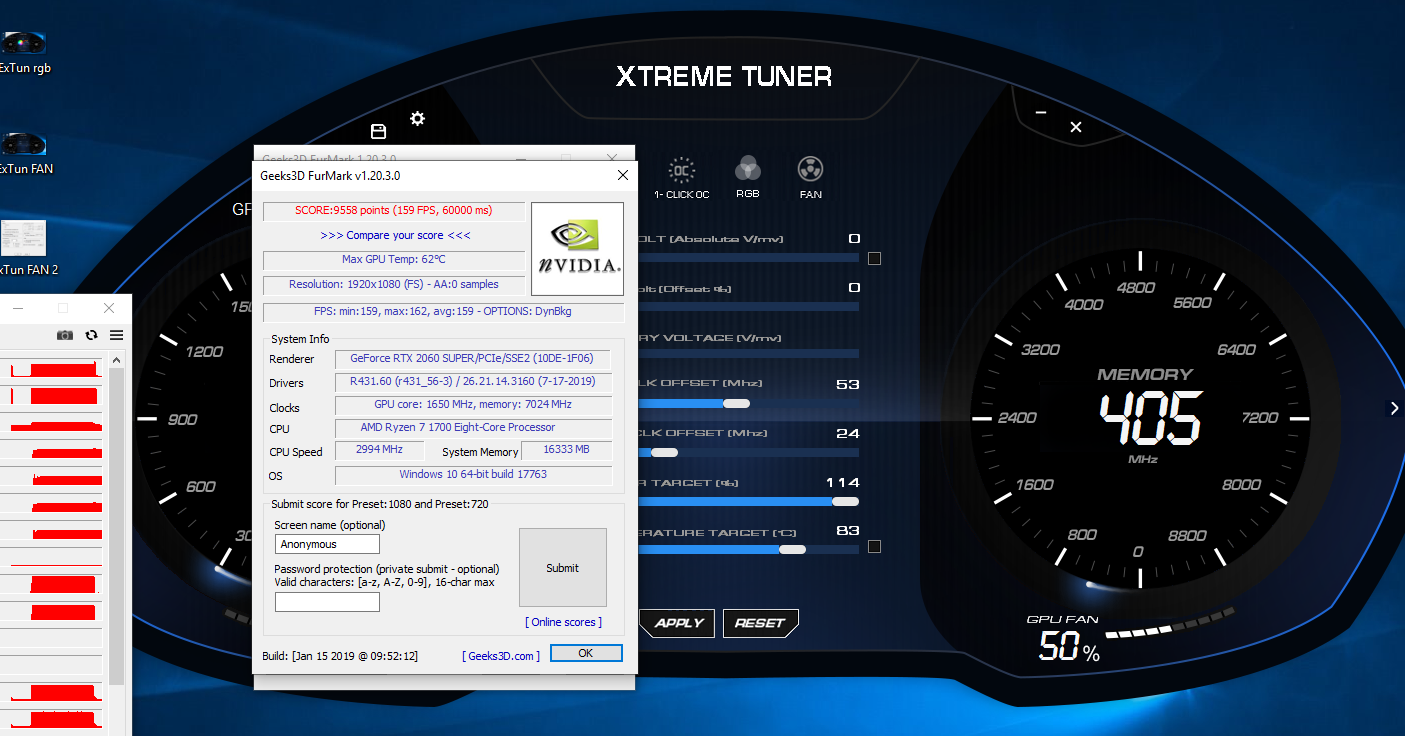Click the refresh icon in sensor panel
Viewport: 1405px width, 736px height.
pos(91,335)
